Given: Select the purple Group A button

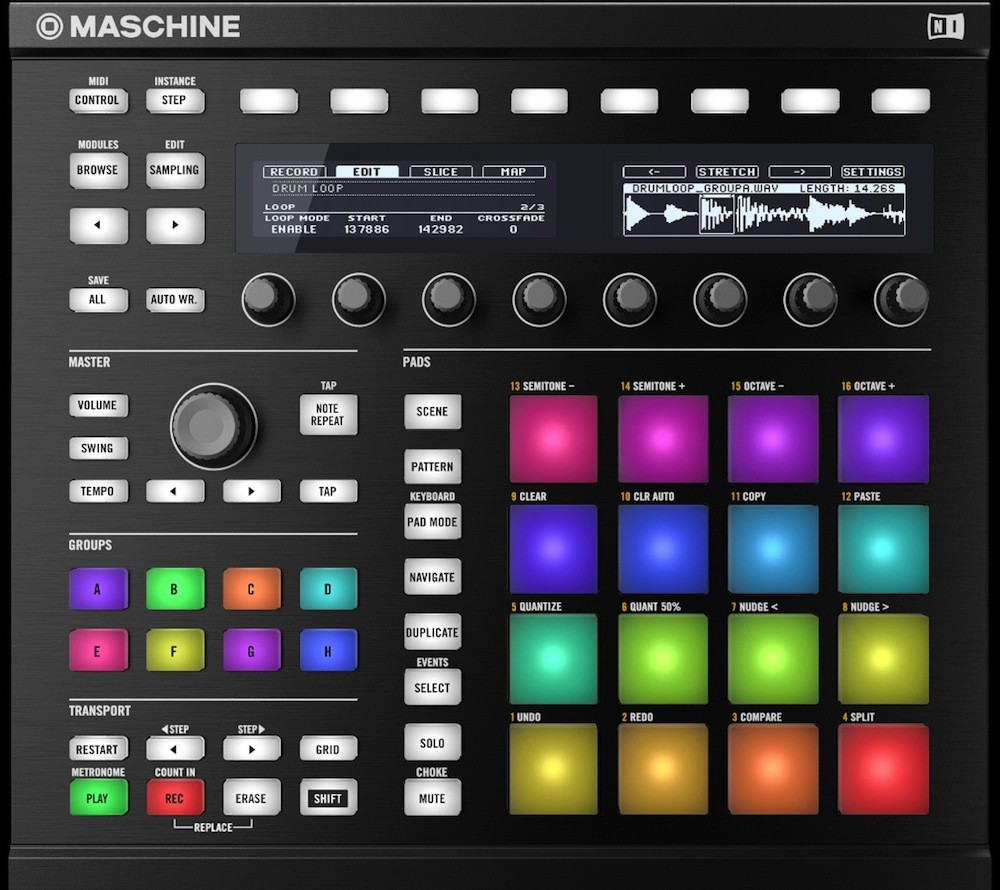Looking at the screenshot, I should point(98,588).
